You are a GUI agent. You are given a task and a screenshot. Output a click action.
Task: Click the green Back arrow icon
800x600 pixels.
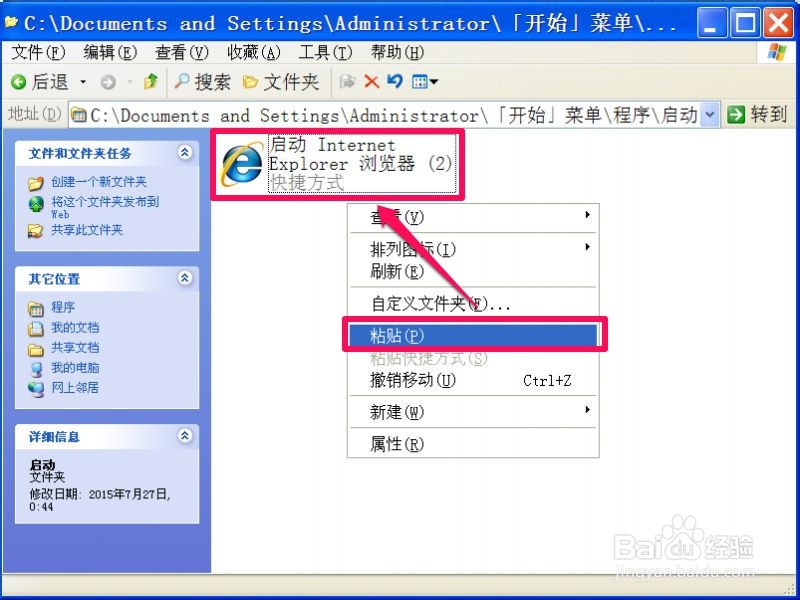pyautogui.click(x=19, y=82)
